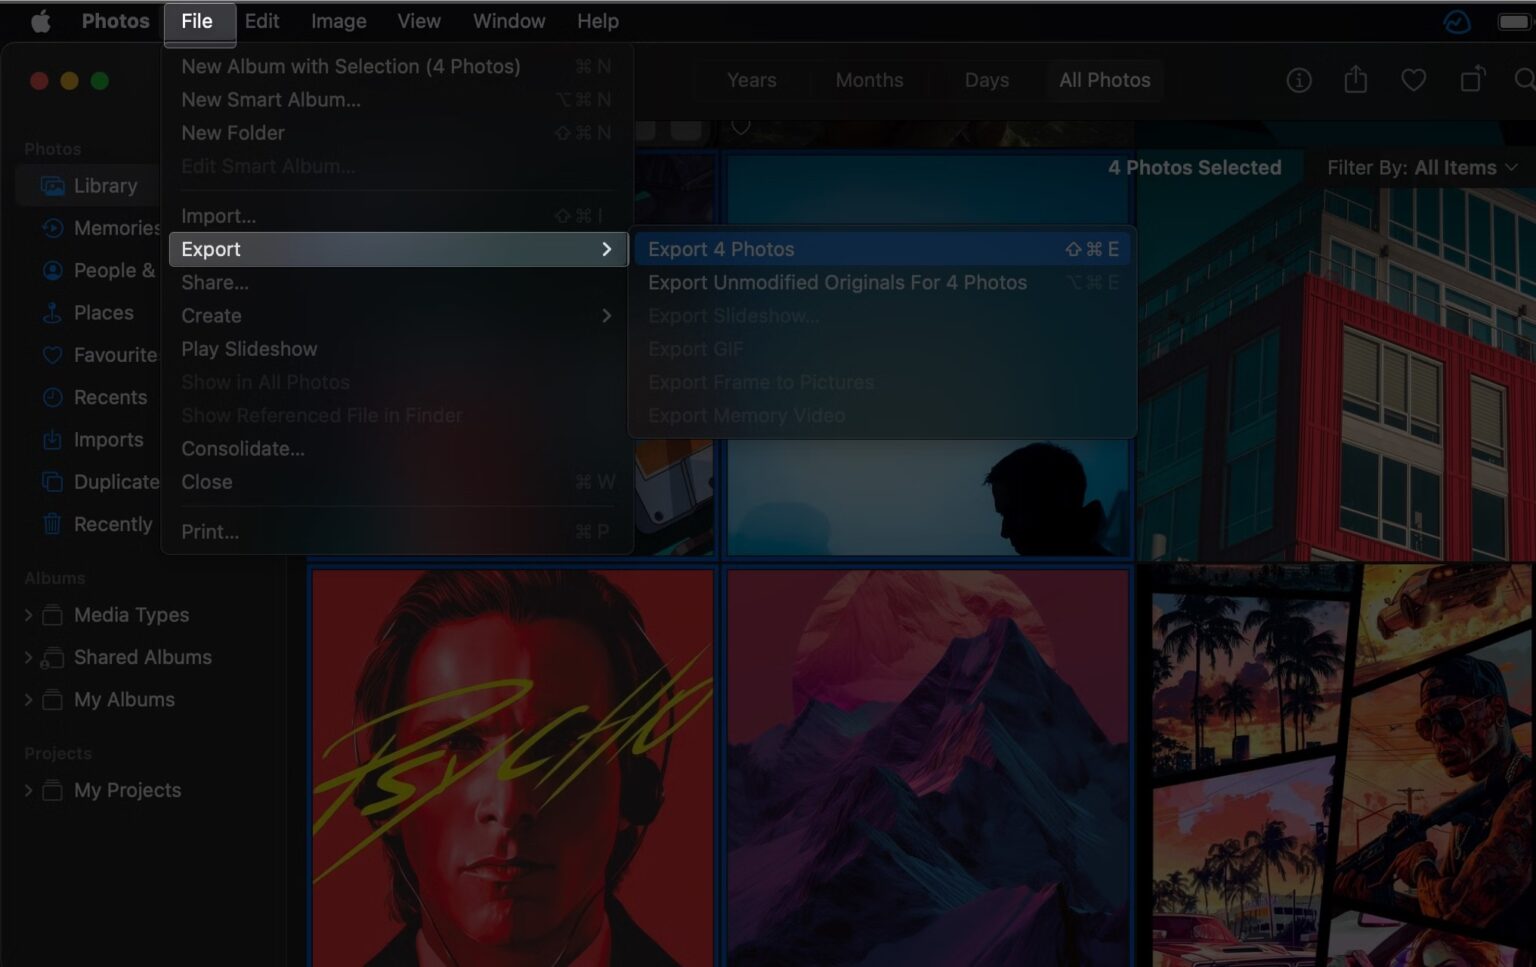Click the Psycho poster thumbnail
Image resolution: width=1536 pixels, height=967 pixels.
pos(512,765)
